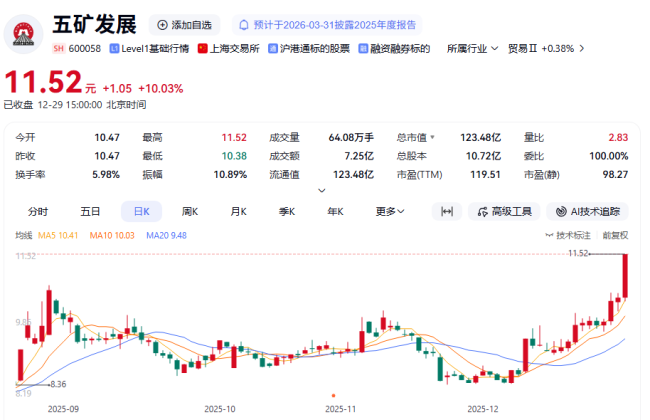Click the 成交额 7.25亿 value
Screen dimensions: 650x420
[x=359, y=156]
